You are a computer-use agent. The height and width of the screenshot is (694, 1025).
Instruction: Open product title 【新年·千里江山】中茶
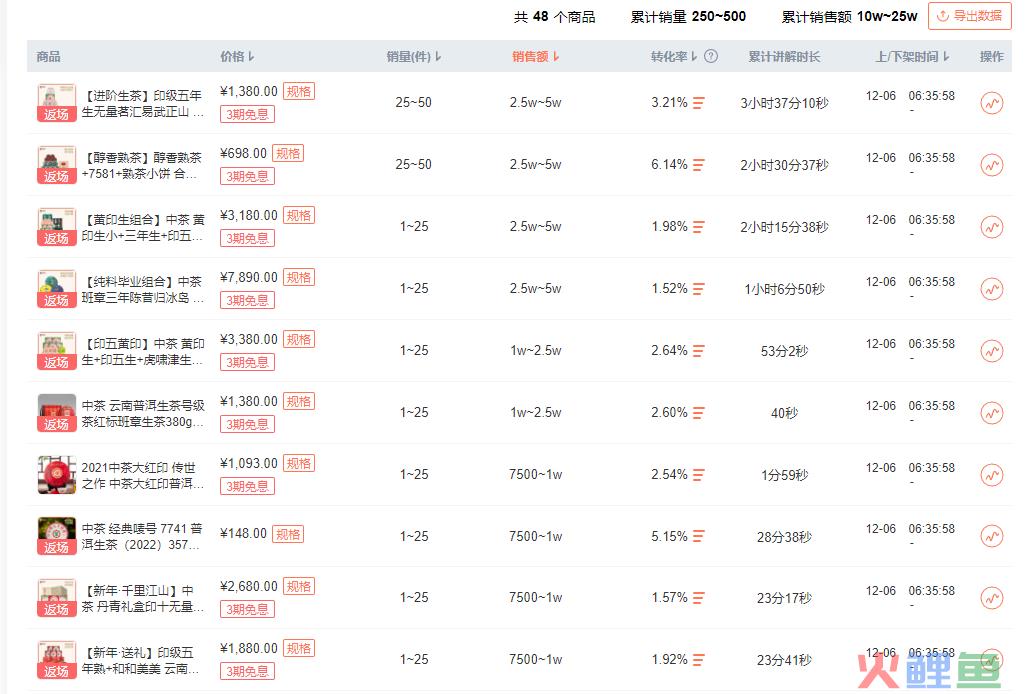[143, 599]
